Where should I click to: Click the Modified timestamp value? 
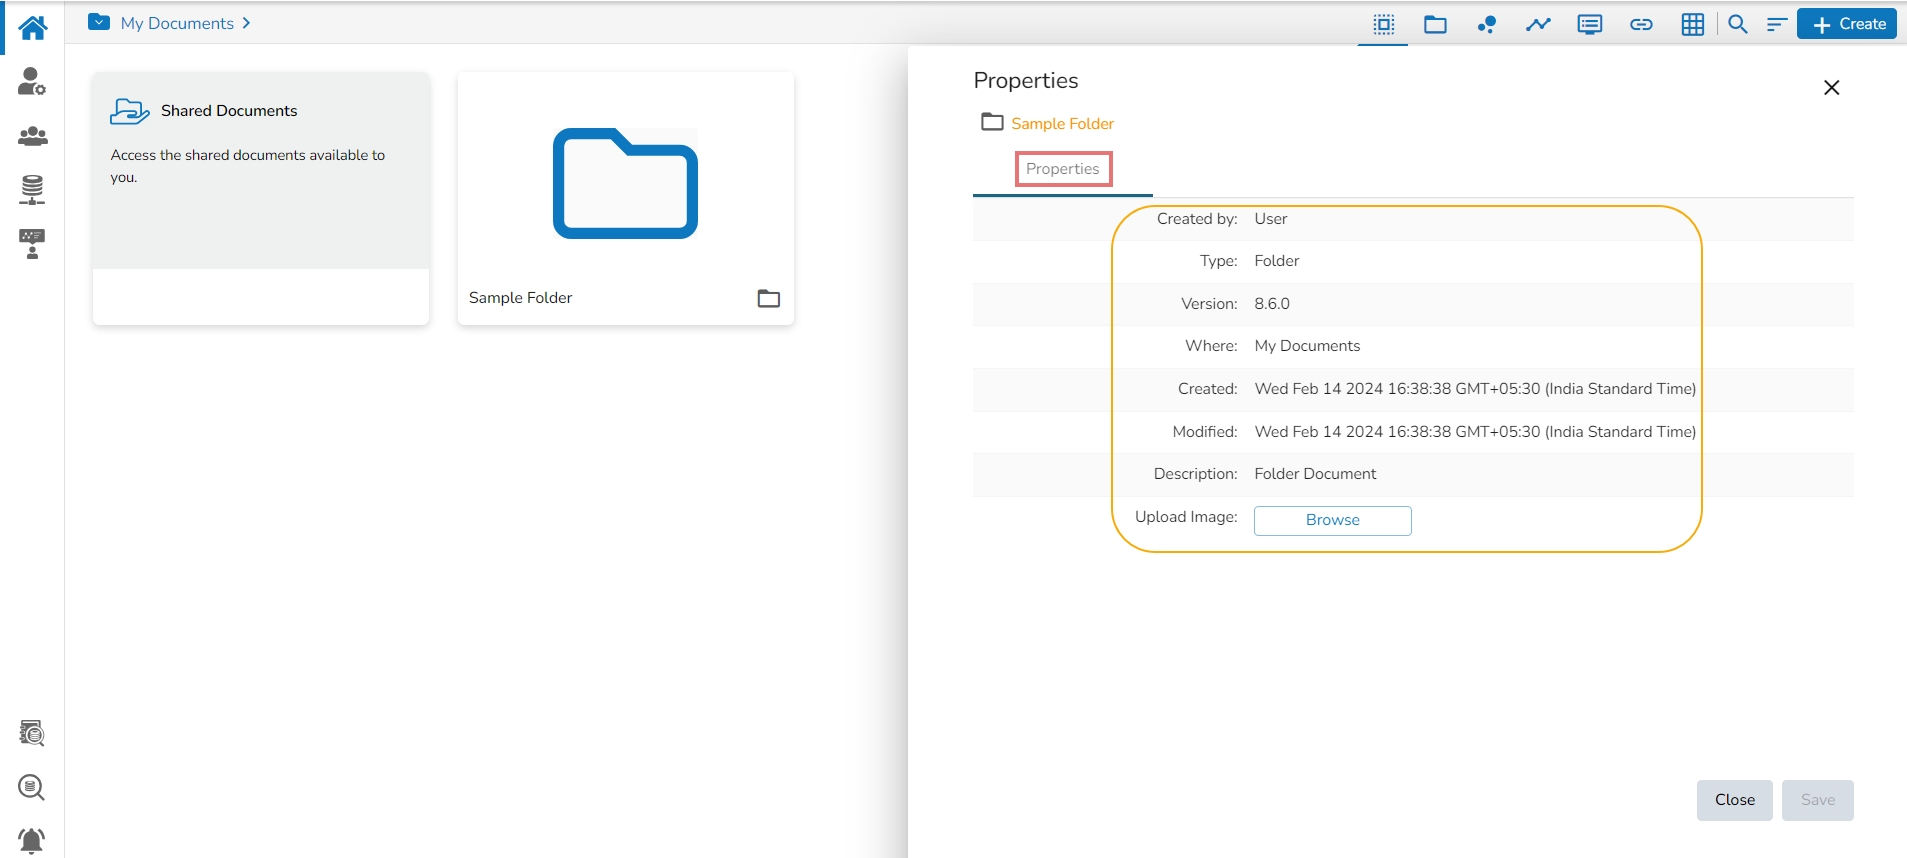point(1475,431)
